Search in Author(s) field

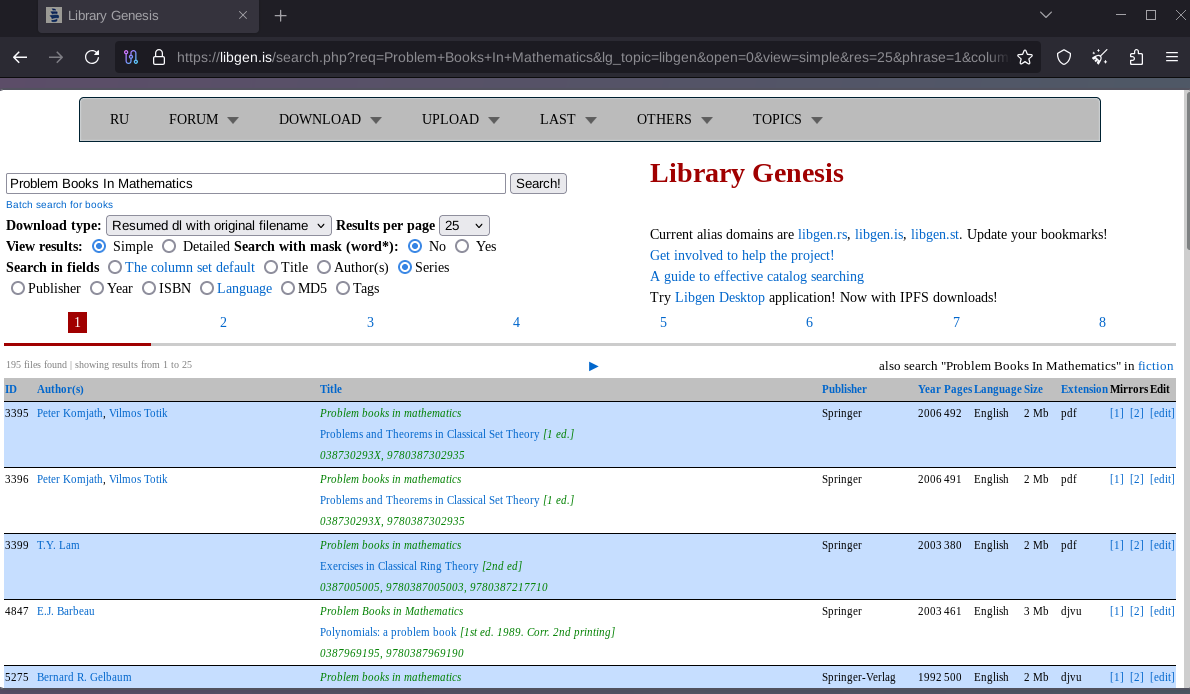[x=324, y=267]
